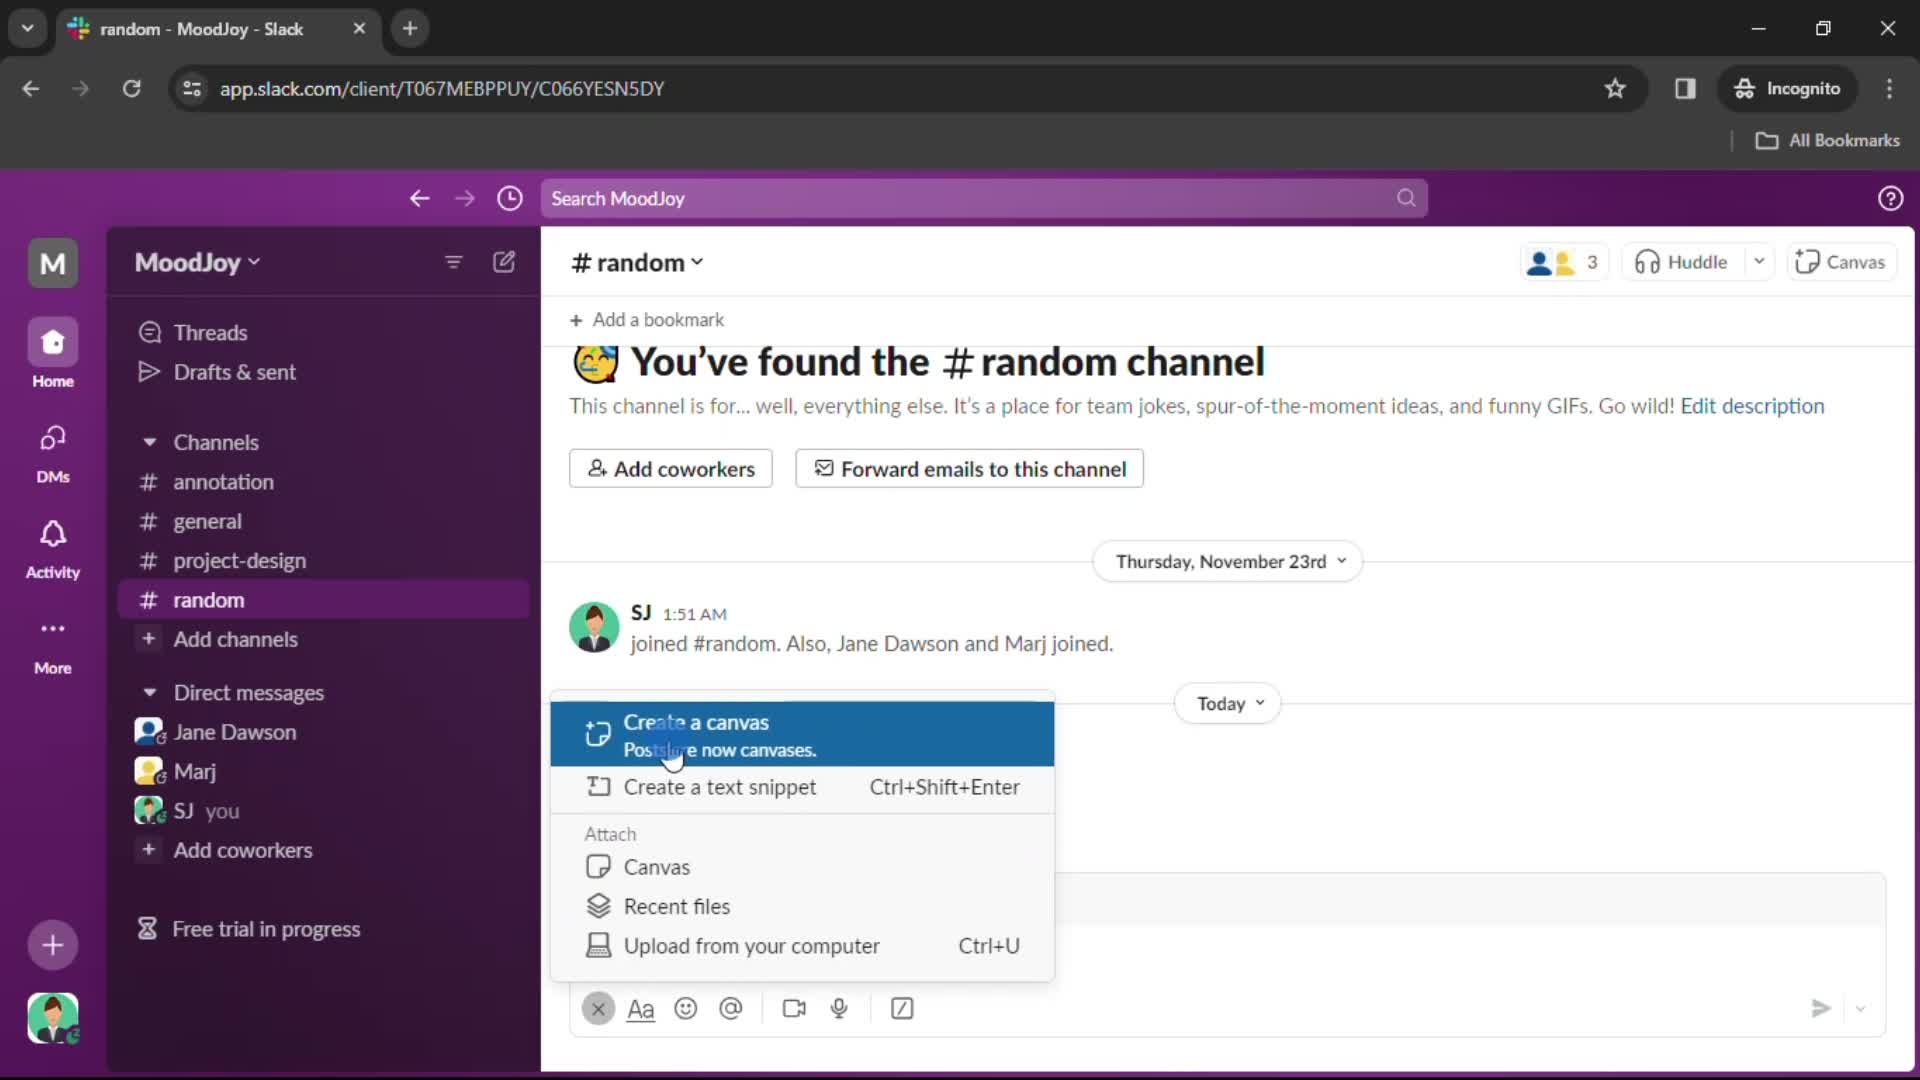
Task: Select Create a canvas menu item
Action: click(x=802, y=735)
